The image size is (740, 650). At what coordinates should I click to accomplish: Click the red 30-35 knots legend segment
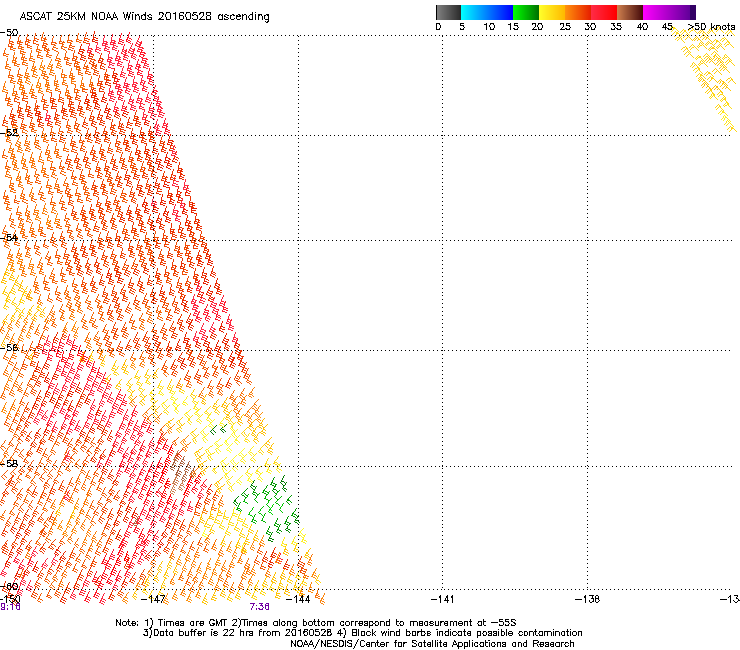tap(604, 12)
